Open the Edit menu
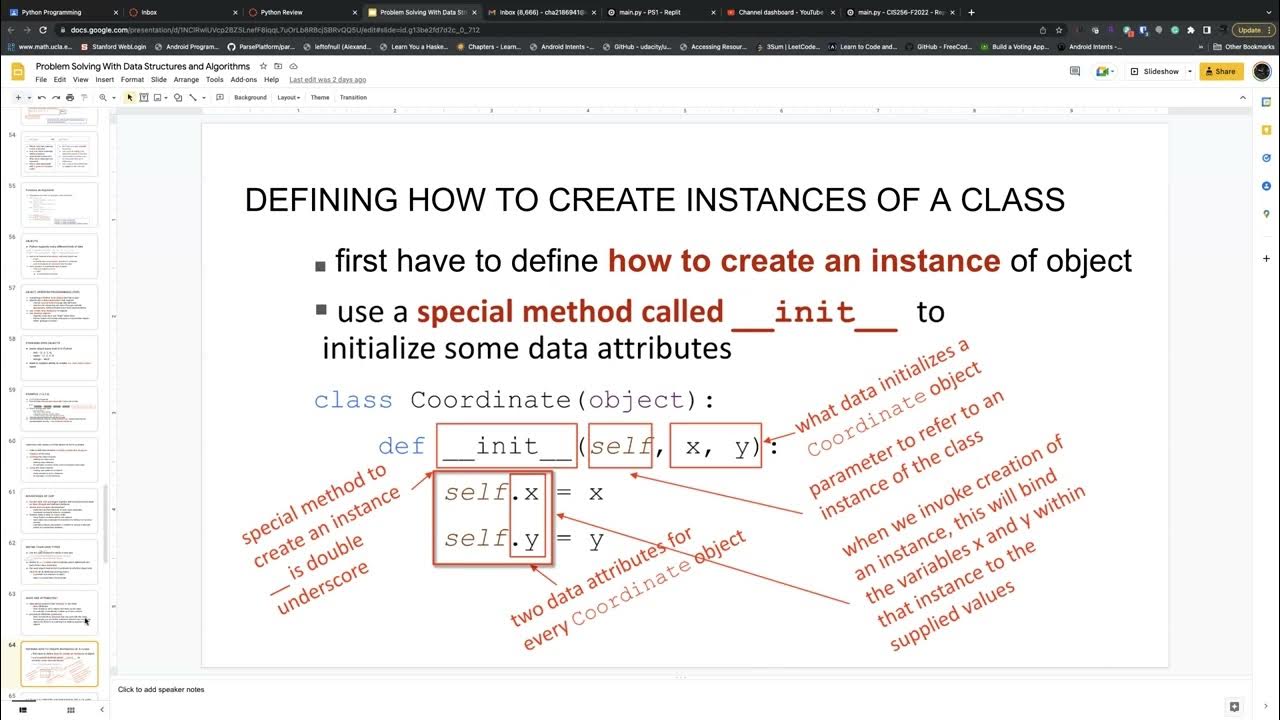Screen dimensions: 1280x720 (60, 79)
